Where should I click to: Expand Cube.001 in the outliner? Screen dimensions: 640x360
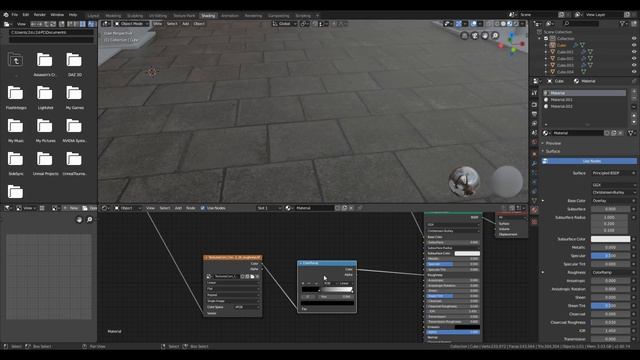546,52
